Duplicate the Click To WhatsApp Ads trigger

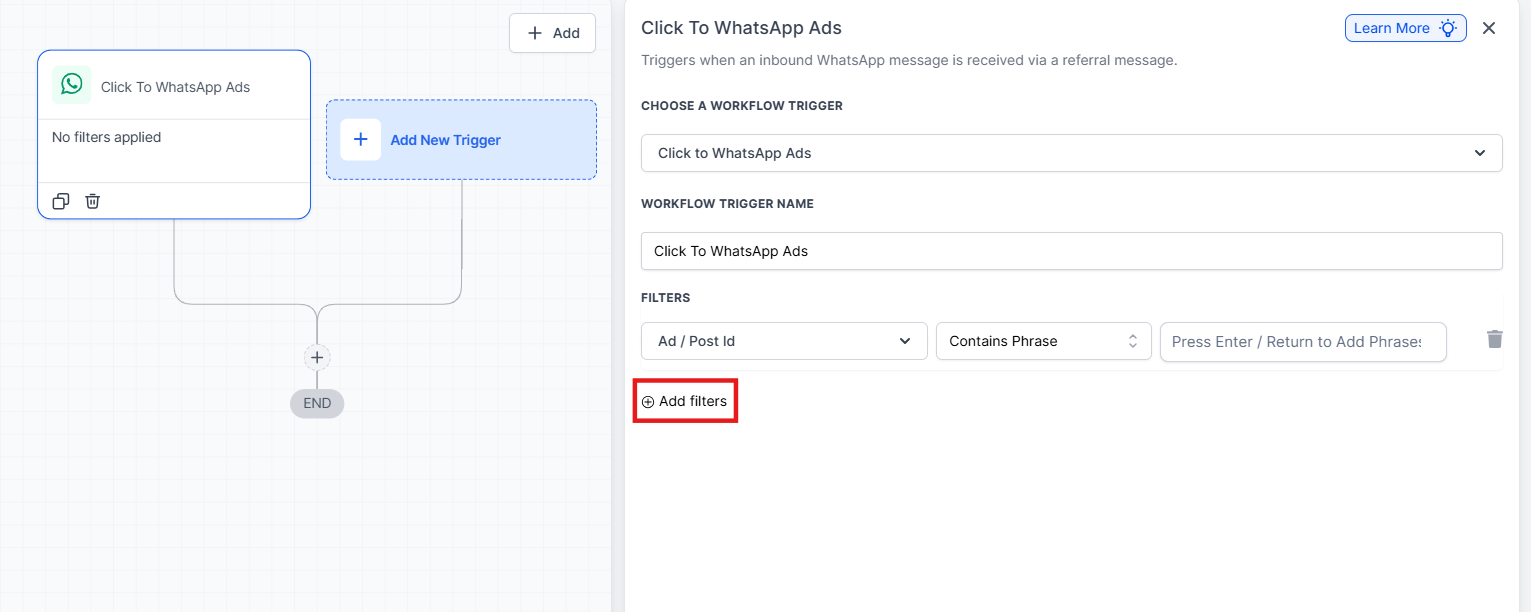61,201
